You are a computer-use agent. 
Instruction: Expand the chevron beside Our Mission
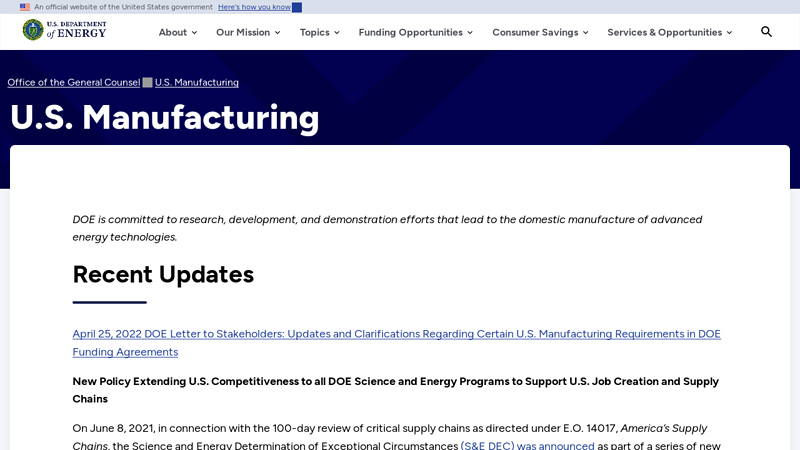pos(278,33)
